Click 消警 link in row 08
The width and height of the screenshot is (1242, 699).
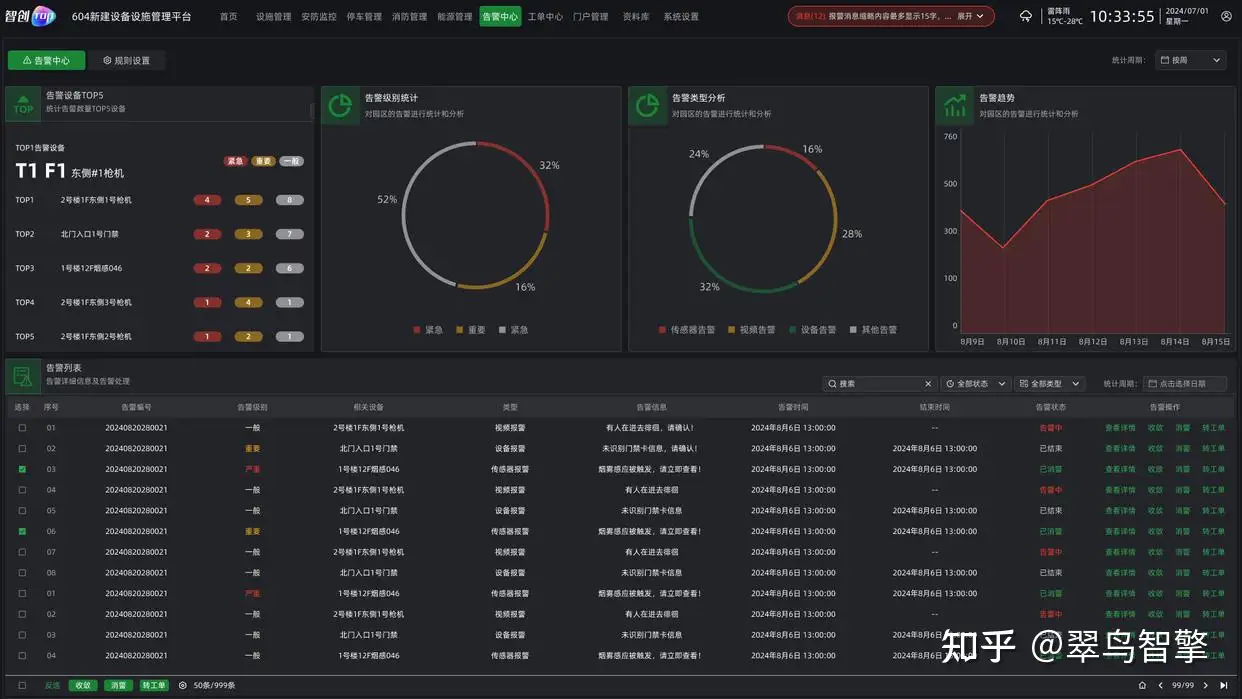pos(1183,573)
